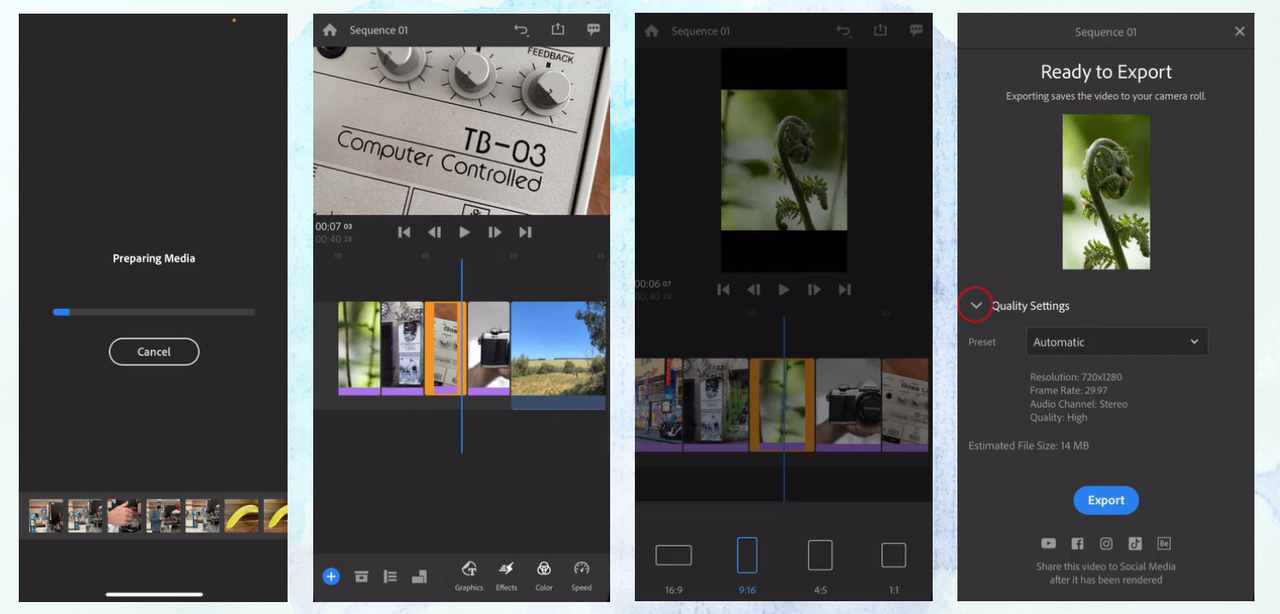
Task: Skip to start under the TB-03 preview
Action: tap(404, 232)
